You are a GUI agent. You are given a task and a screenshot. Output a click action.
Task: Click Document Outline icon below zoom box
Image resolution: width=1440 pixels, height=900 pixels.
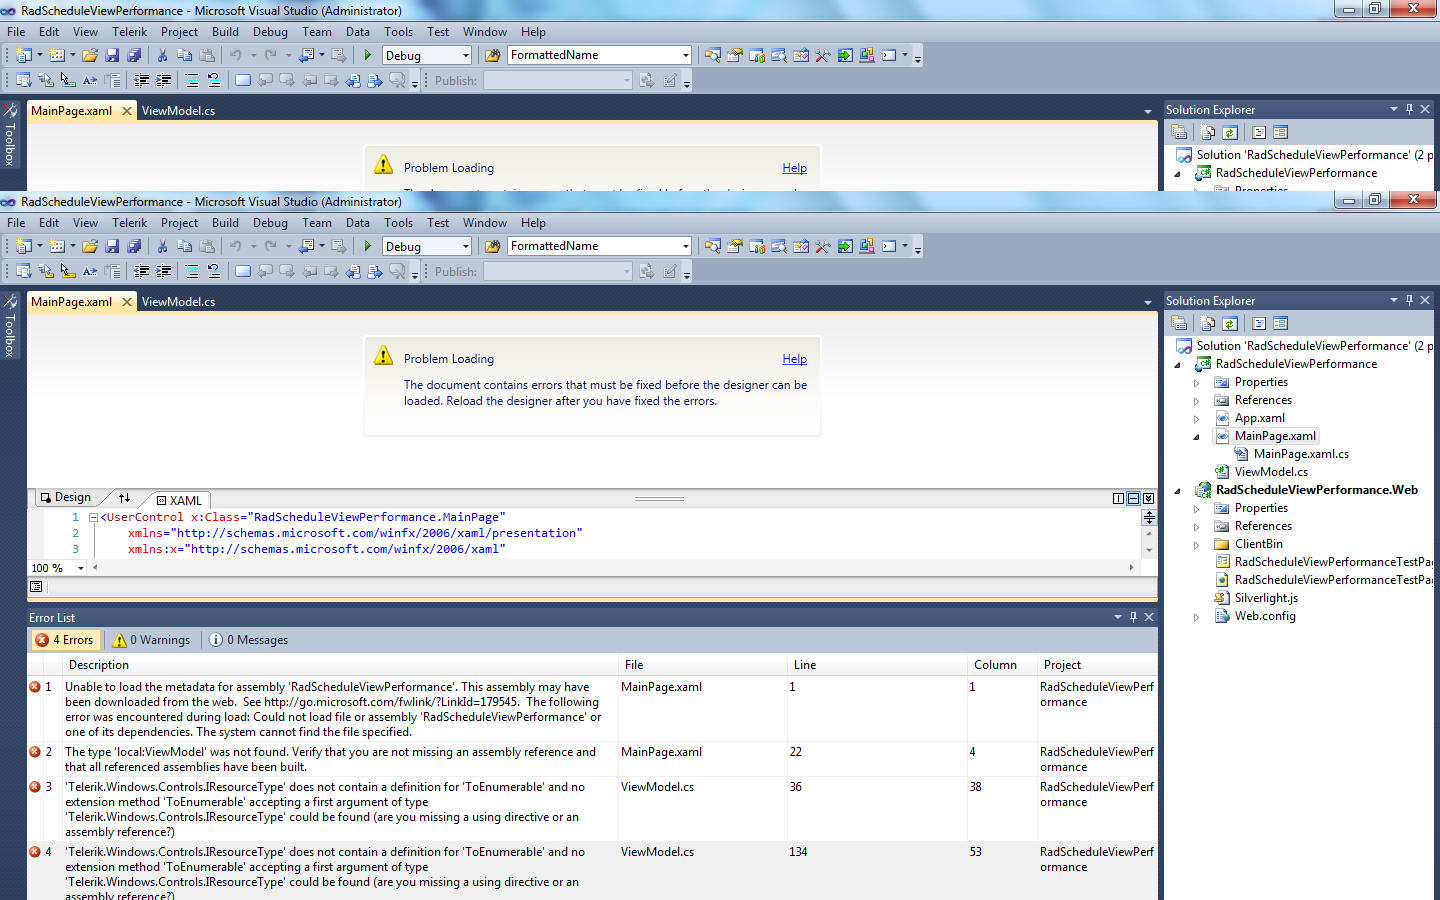click(36, 587)
